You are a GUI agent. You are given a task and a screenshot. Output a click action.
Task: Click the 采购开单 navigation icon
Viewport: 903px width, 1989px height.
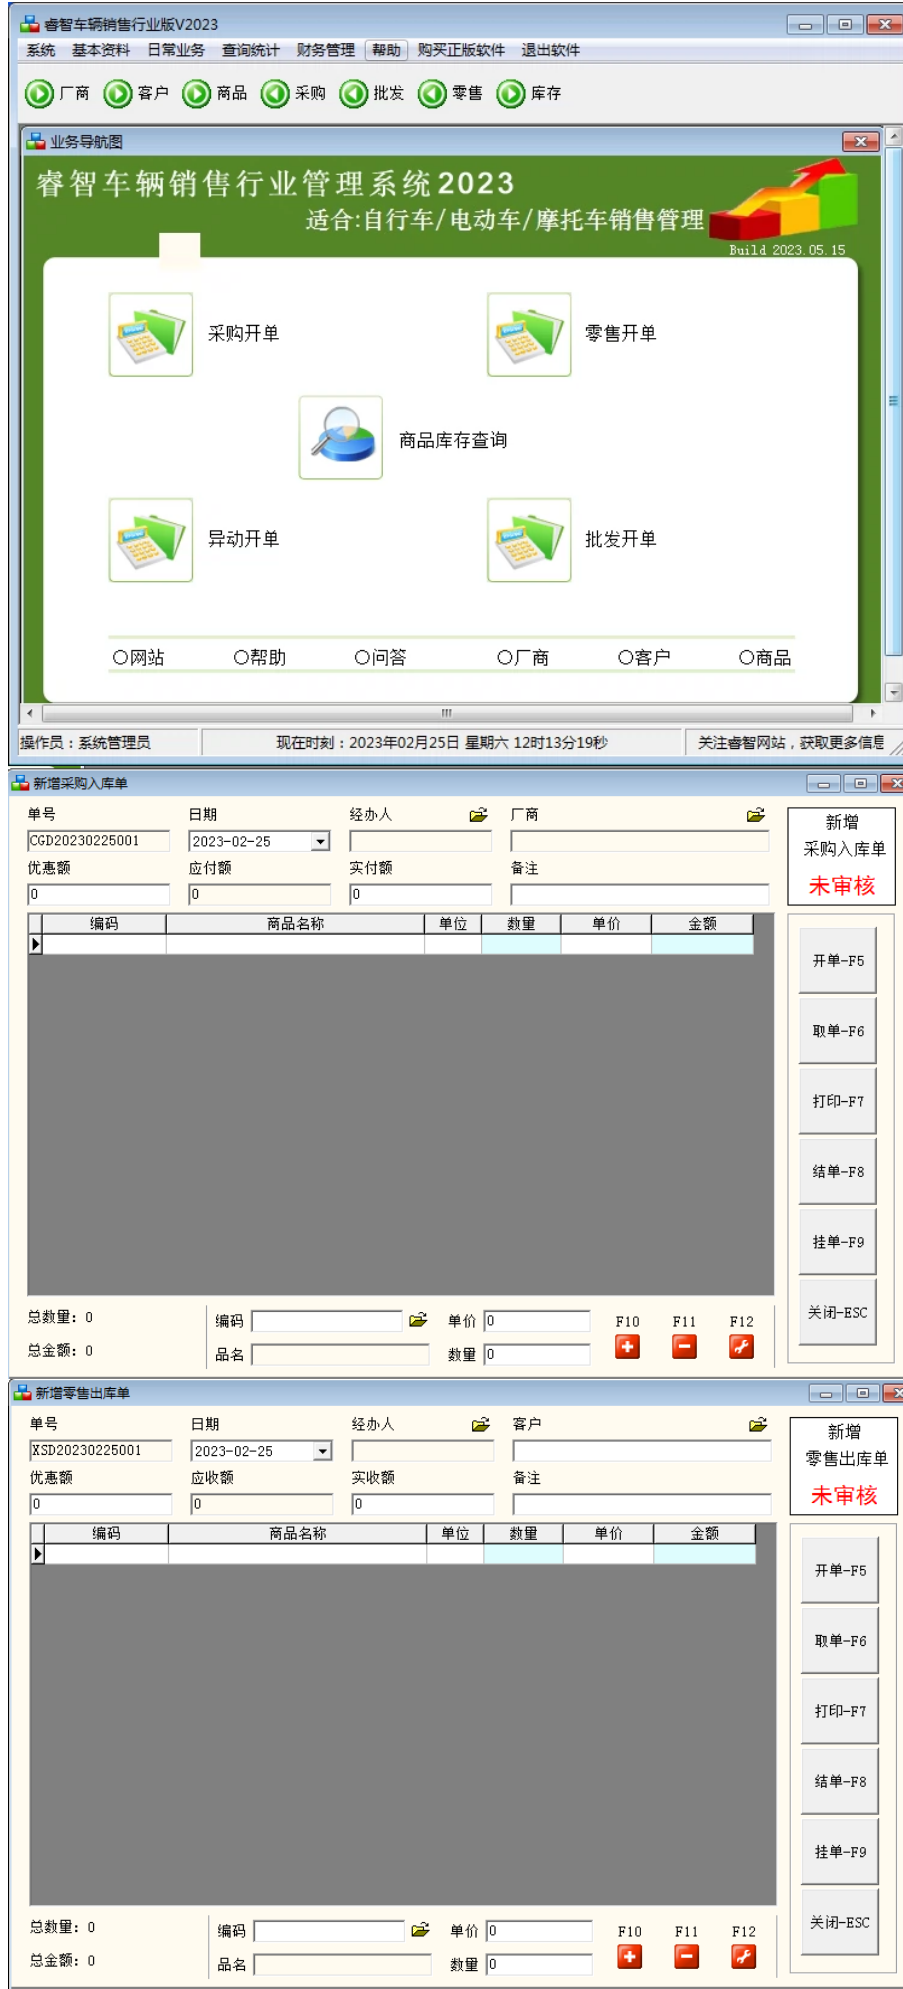(151, 334)
